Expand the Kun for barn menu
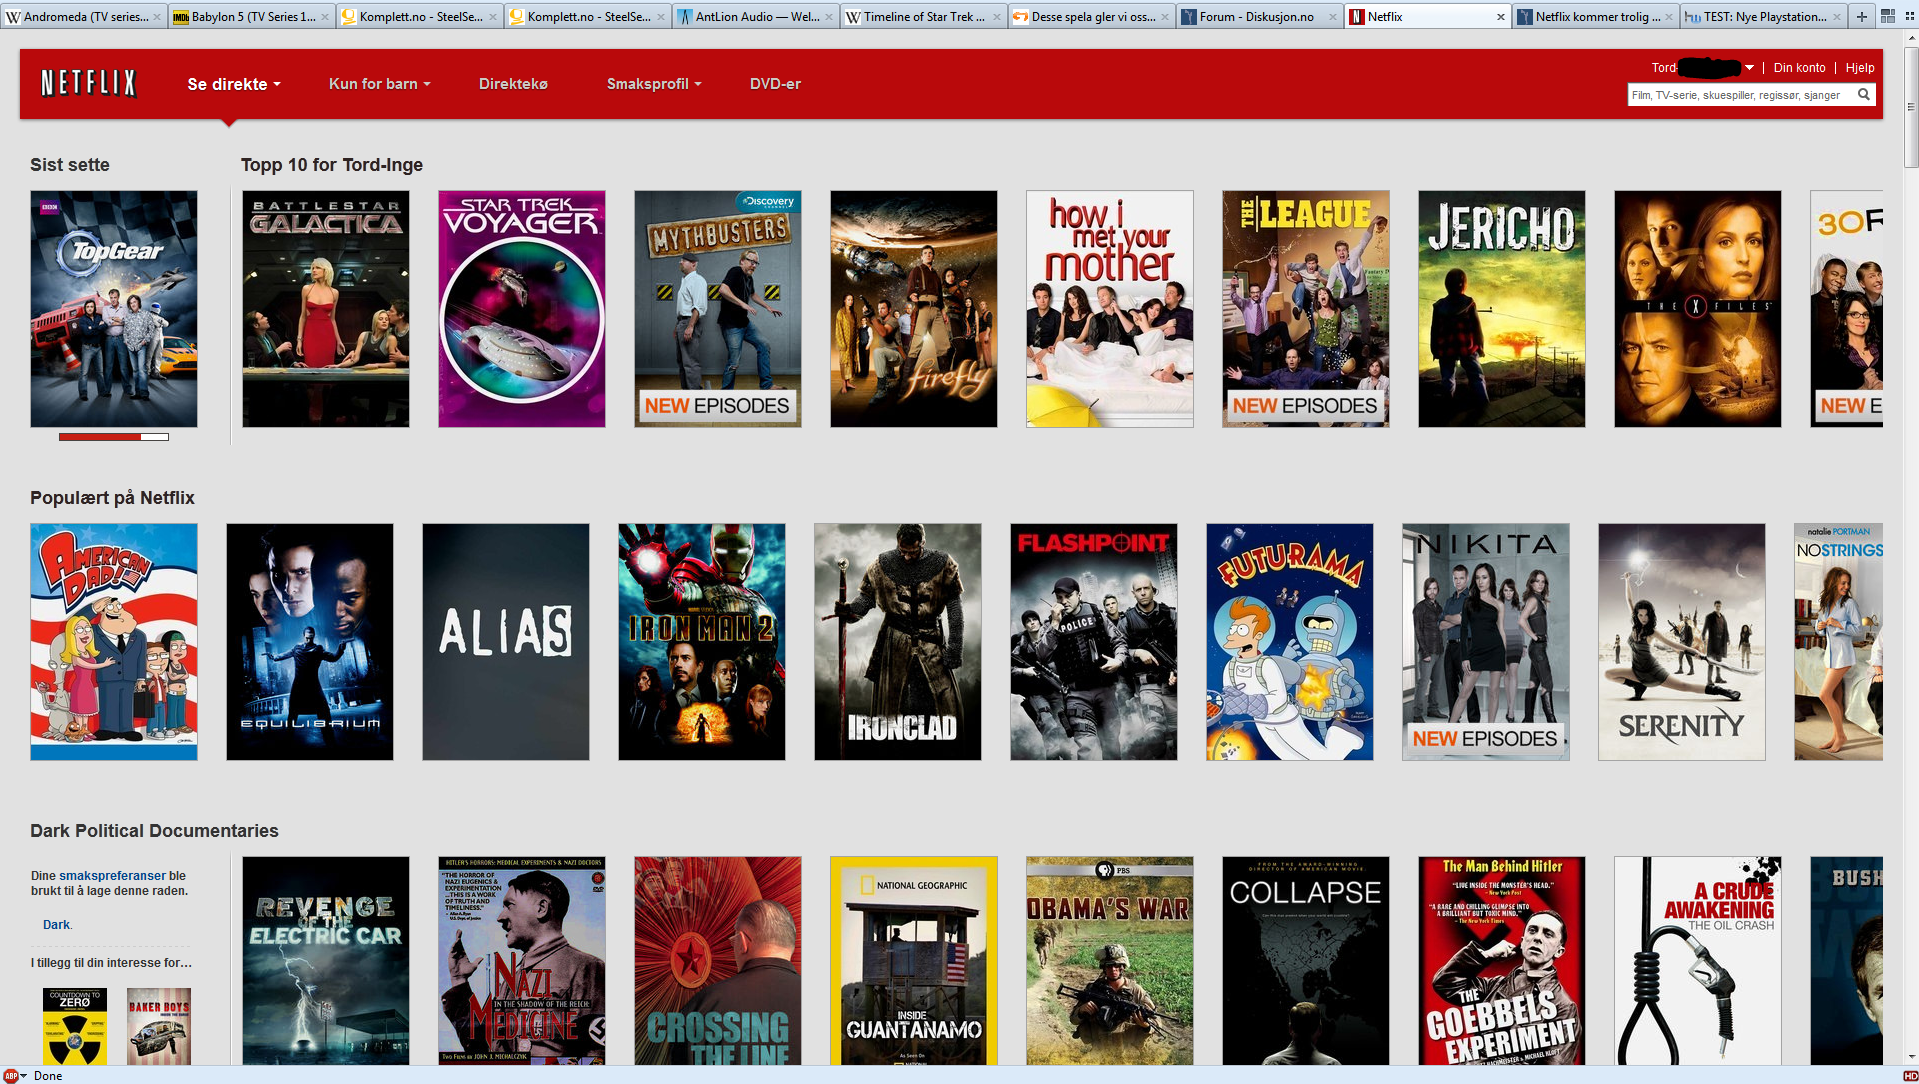Viewport: 1919px width, 1084px height. (x=380, y=84)
